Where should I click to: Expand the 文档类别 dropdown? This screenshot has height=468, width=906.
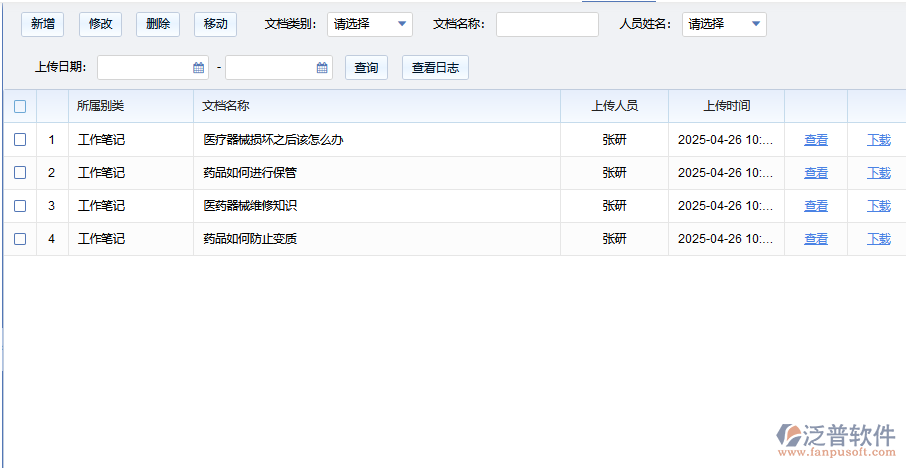pos(369,24)
